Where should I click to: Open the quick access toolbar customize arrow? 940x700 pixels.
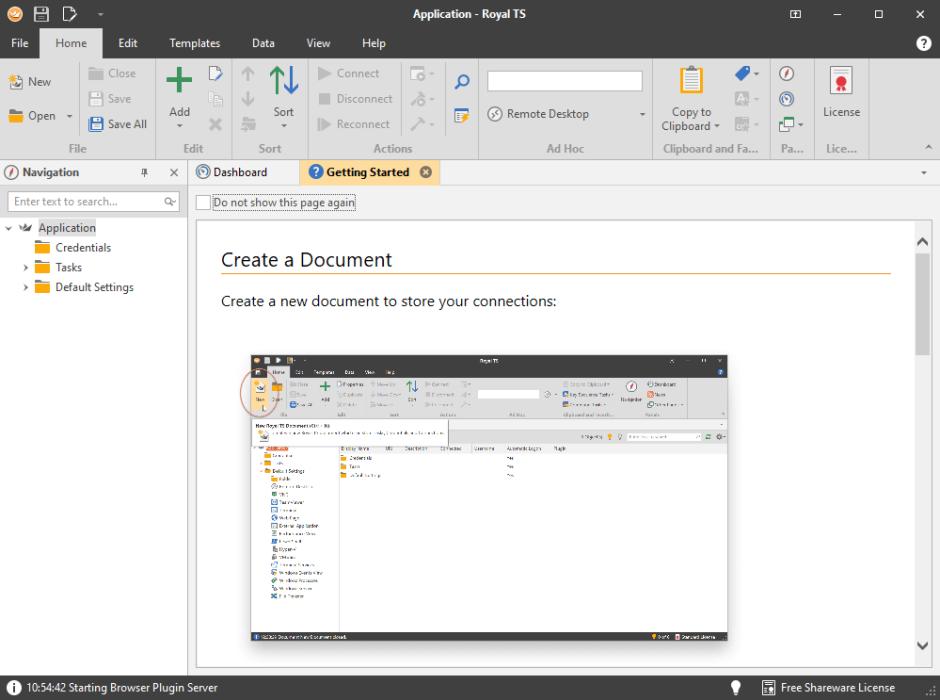pos(100,14)
